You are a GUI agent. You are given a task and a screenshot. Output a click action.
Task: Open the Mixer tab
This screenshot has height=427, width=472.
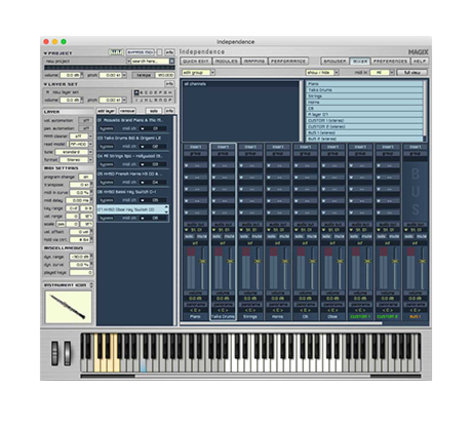pyautogui.click(x=360, y=61)
